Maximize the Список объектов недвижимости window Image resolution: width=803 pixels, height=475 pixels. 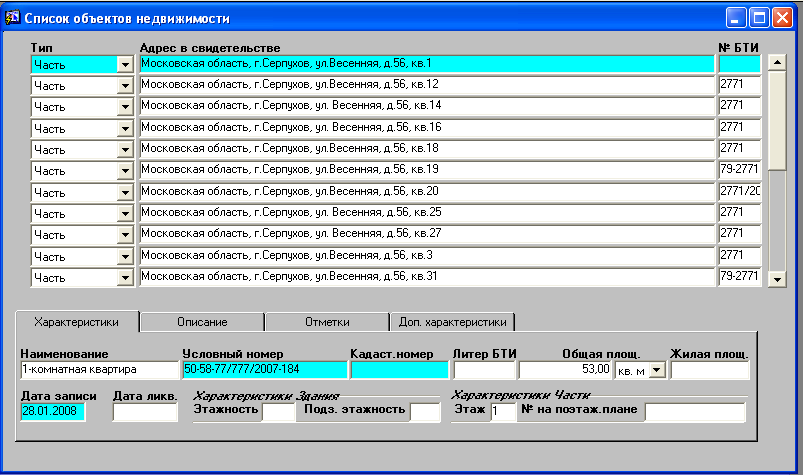tap(759, 18)
